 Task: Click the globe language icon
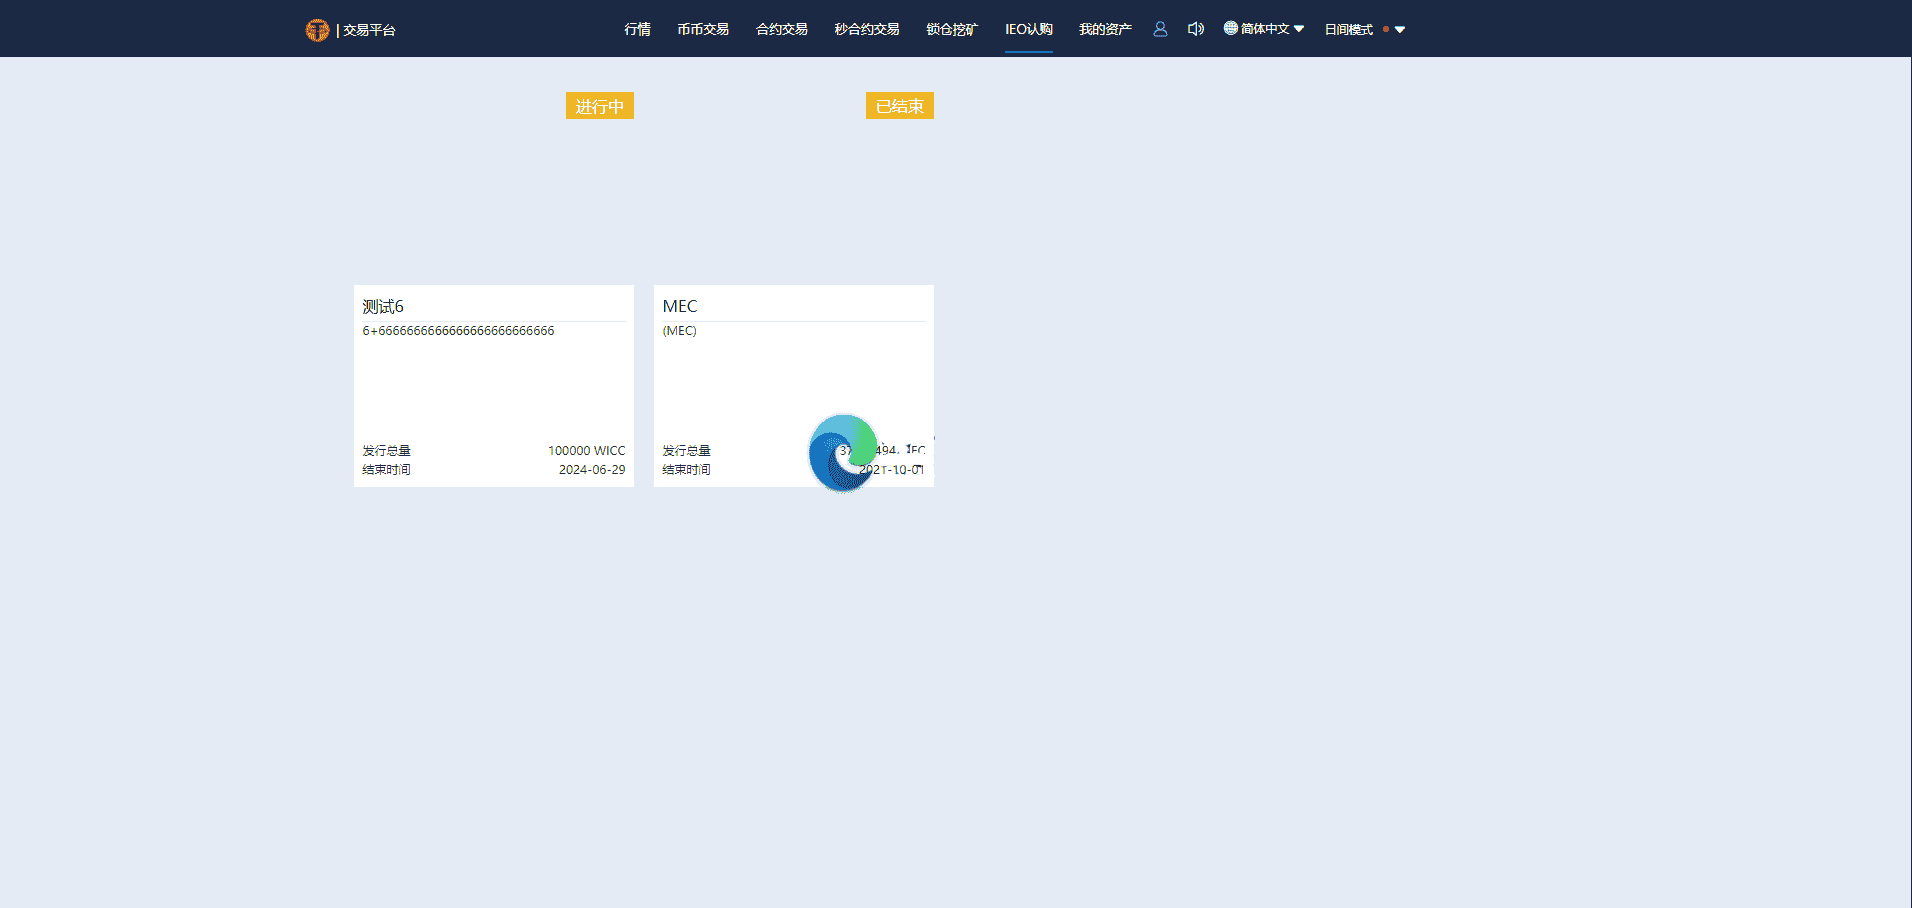coord(1231,28)
